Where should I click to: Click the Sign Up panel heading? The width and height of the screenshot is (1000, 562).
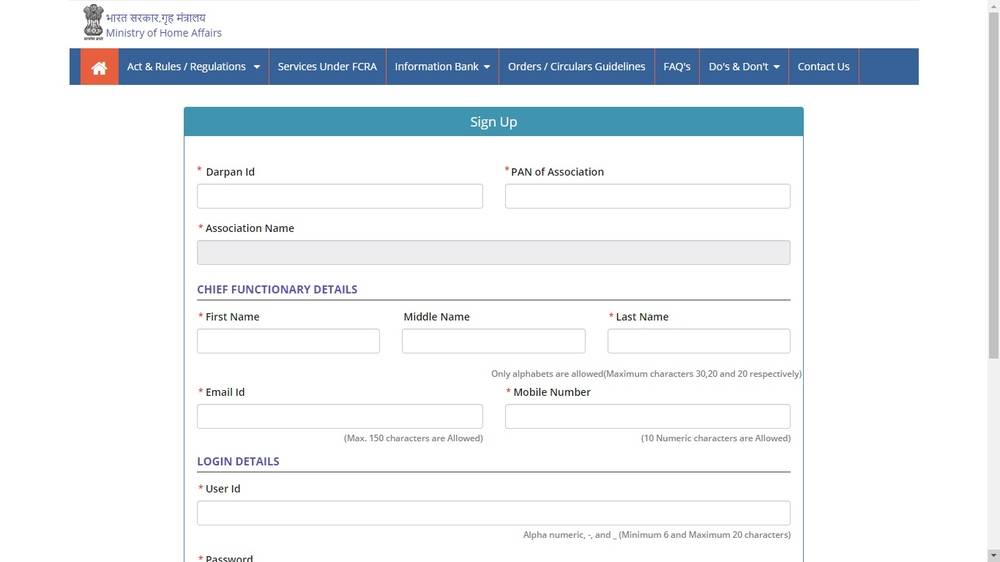click(x=494, y=122)
